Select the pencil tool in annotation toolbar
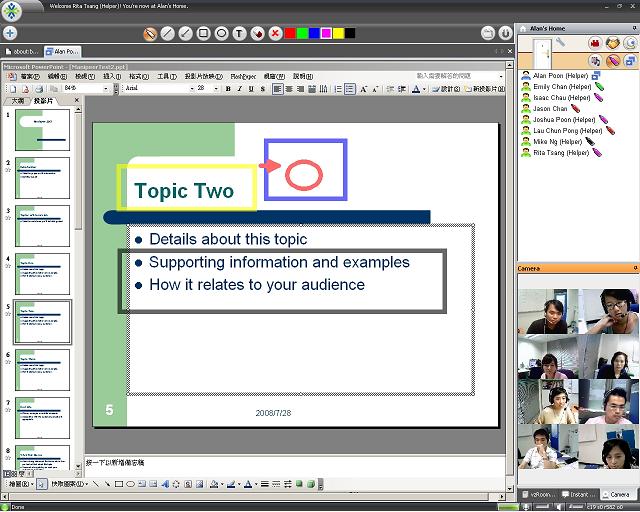640x512 pixels. [x=150, y=33]
